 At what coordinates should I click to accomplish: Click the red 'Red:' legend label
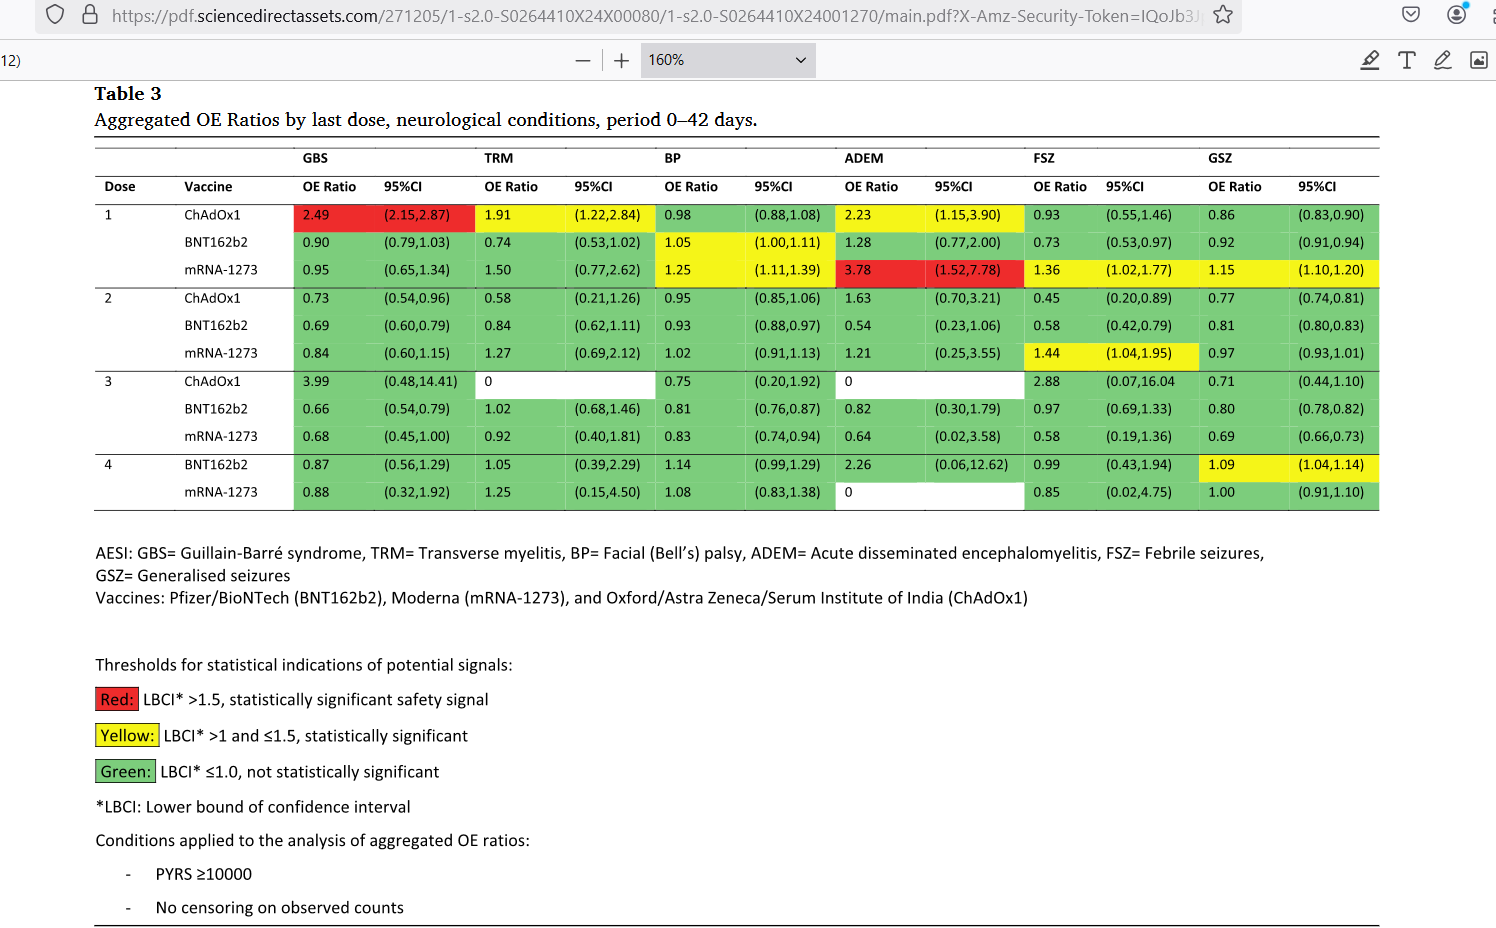pyautogui.click(x=116, y=700)
